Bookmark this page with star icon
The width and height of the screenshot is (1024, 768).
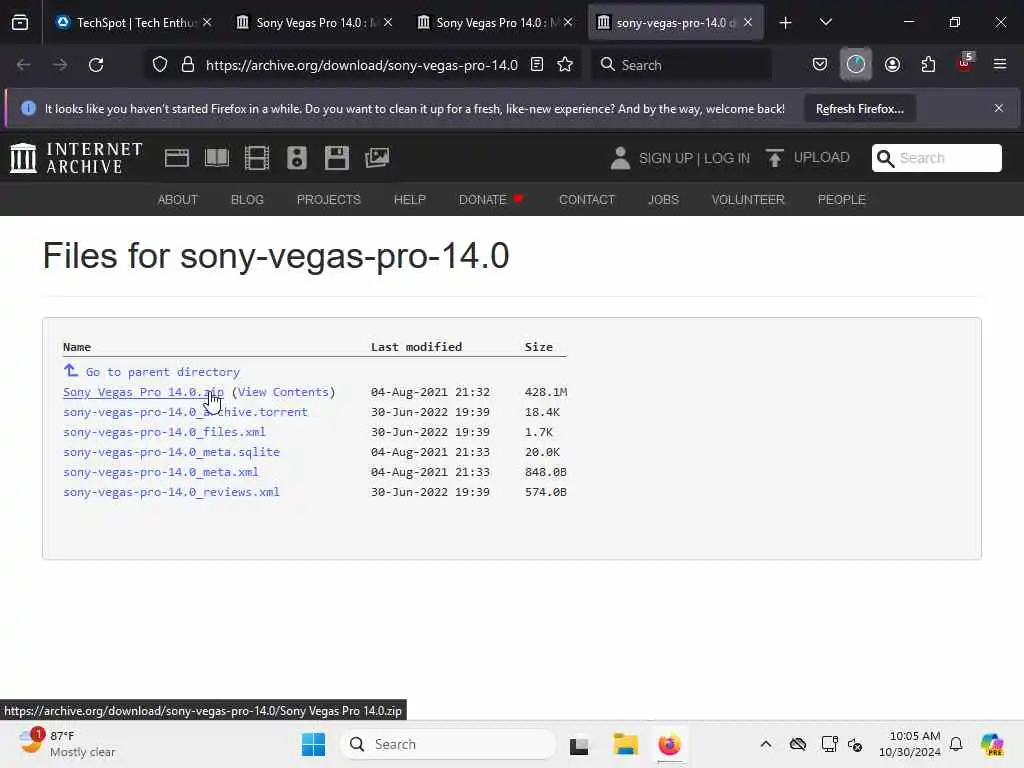(x=565, y=65)
